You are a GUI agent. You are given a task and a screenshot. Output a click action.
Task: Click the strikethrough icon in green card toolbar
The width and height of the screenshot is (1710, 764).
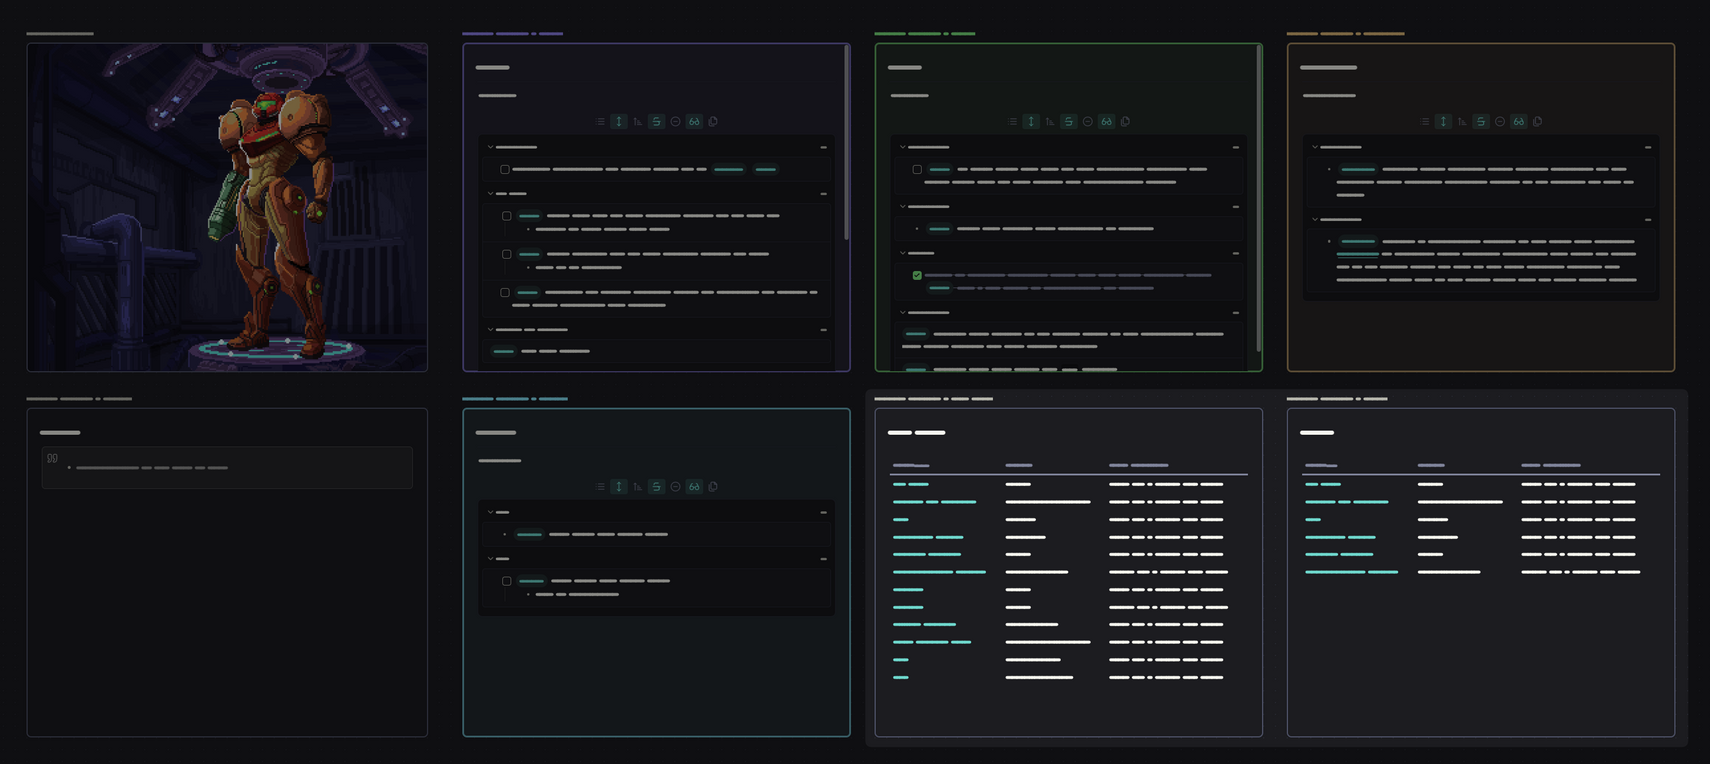(1068, 122)
